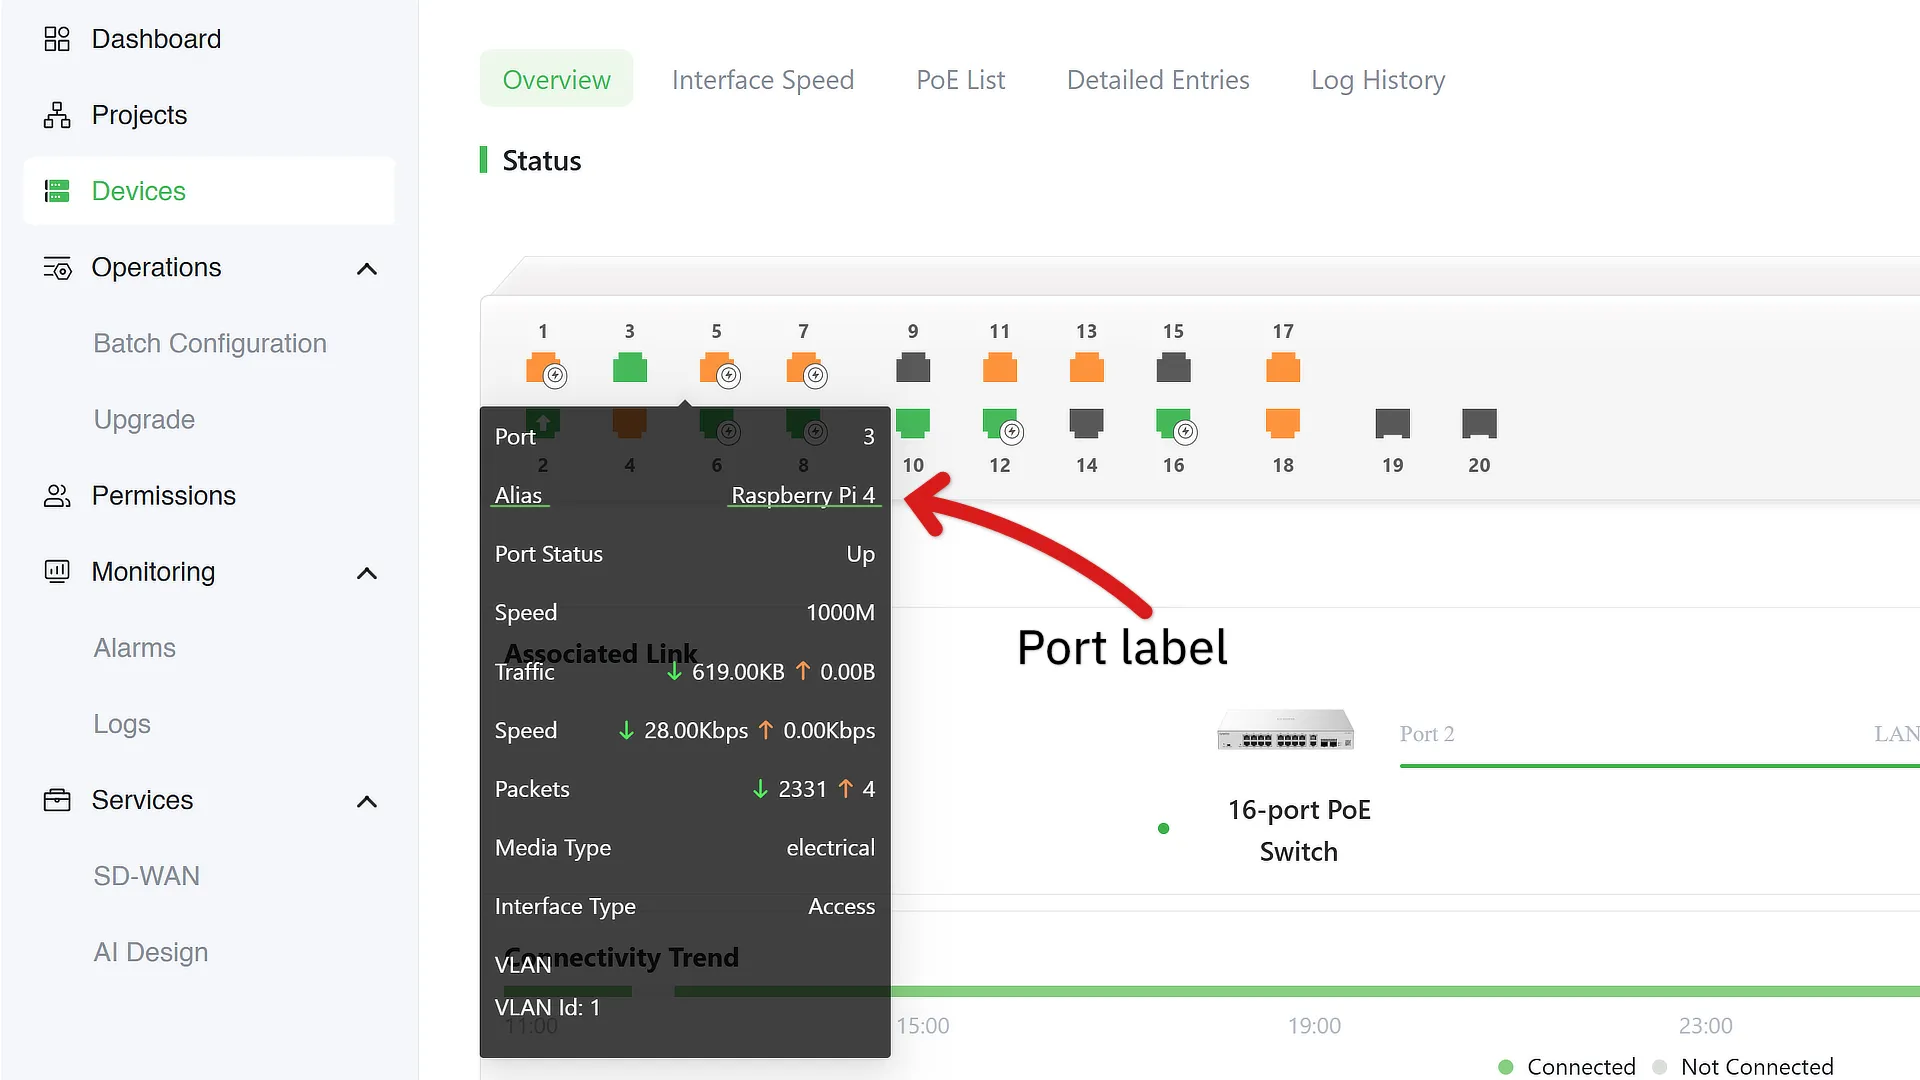Click the Monitoring chart icon

click(57, 572)
